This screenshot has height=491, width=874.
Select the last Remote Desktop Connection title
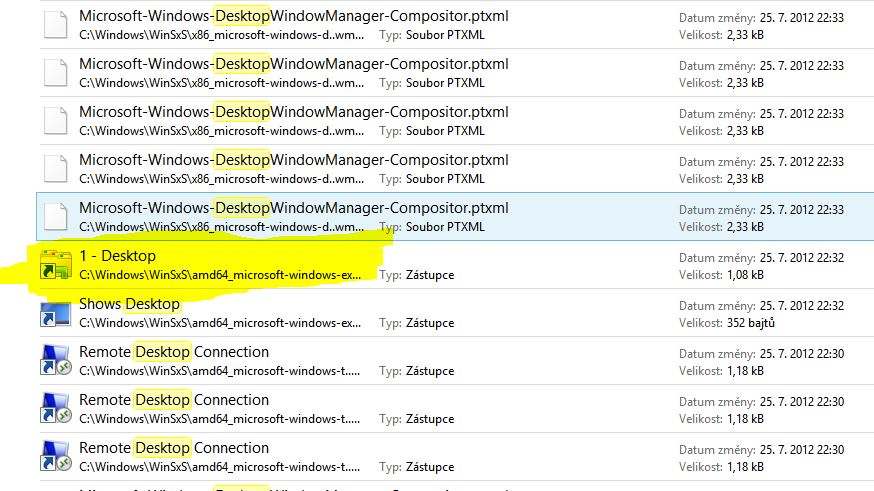(x=174, y=448)
